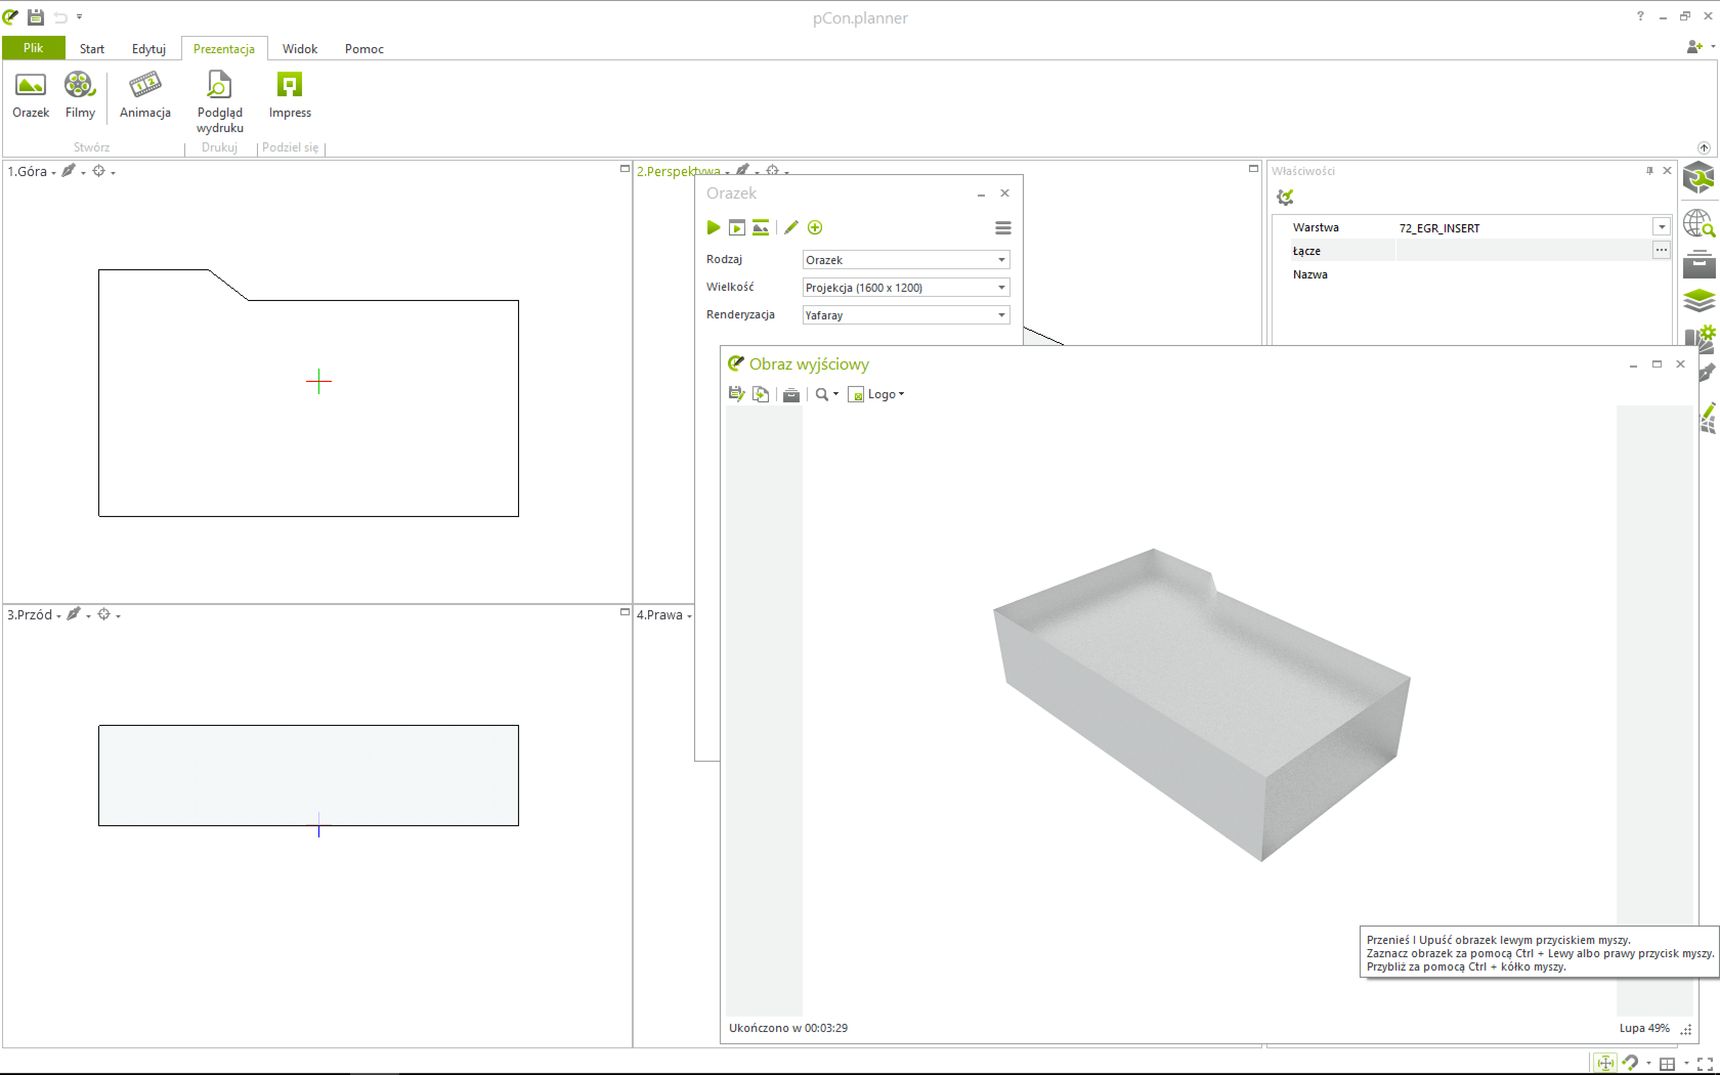Click the Łącze browse ellipsis button

click(1661, 251)
